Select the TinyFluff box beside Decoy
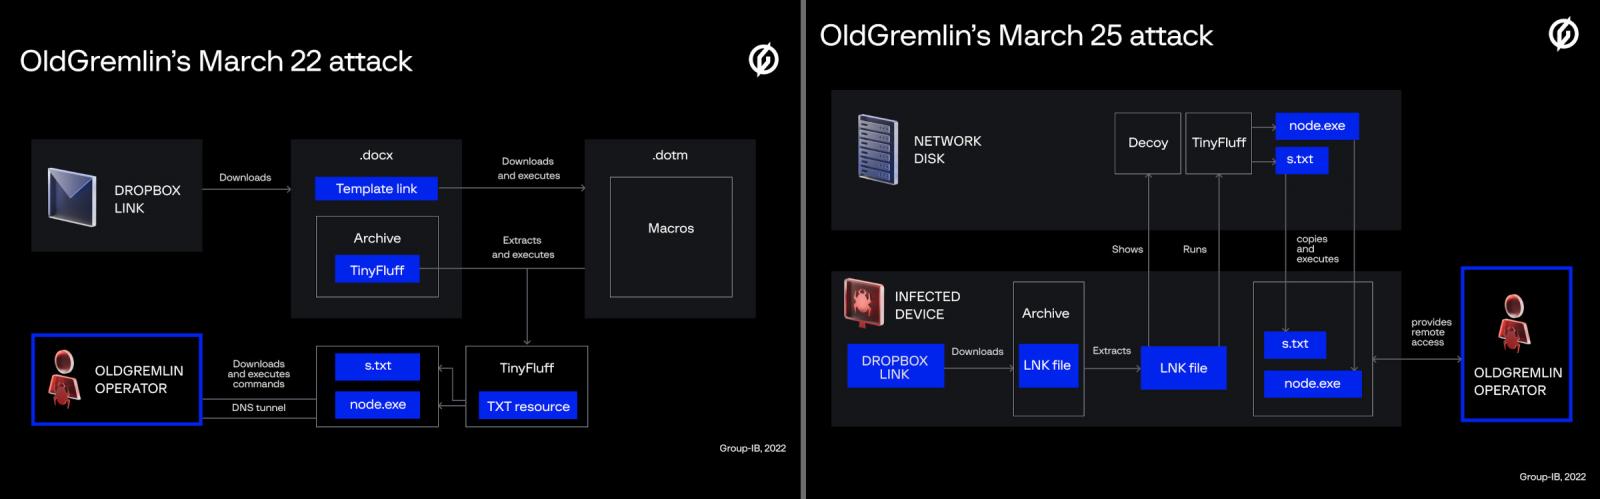 pyautogui.click(x=1218, y=143)
